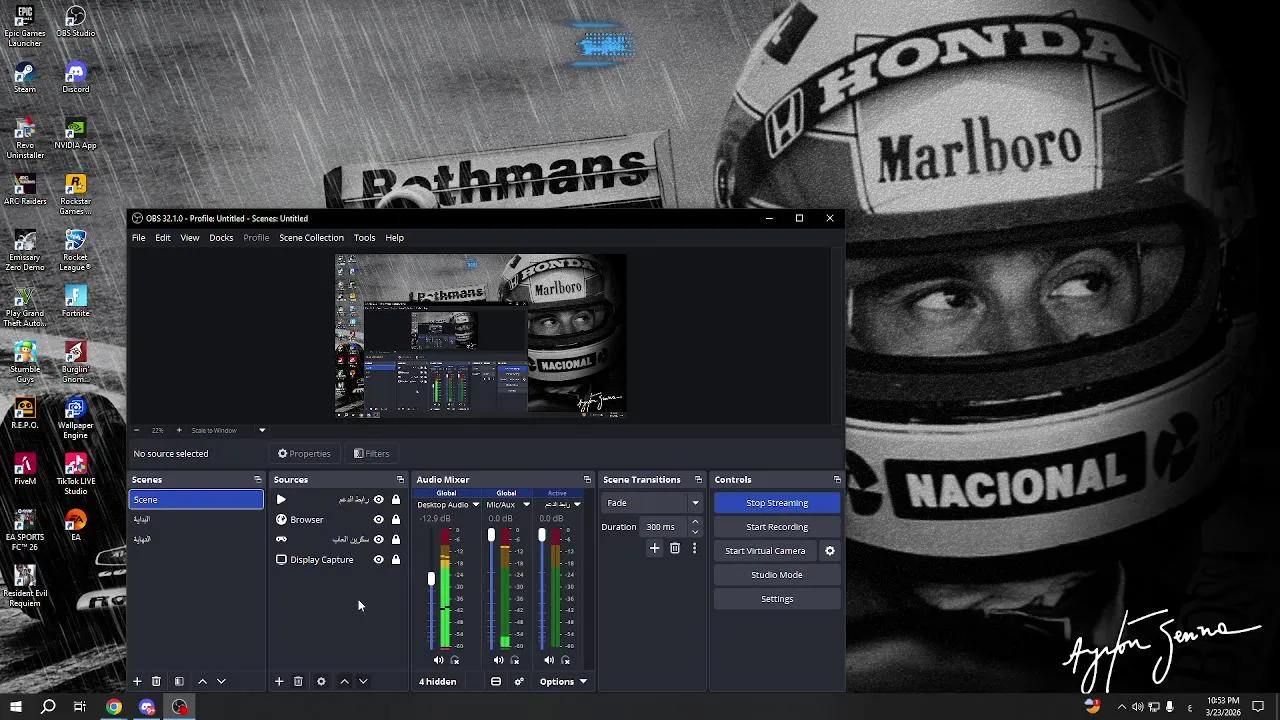Screen dimensions: 1280x720
Task: Open scene filters icon in the Scenes toolbar
Action: (x=179, y=681)
